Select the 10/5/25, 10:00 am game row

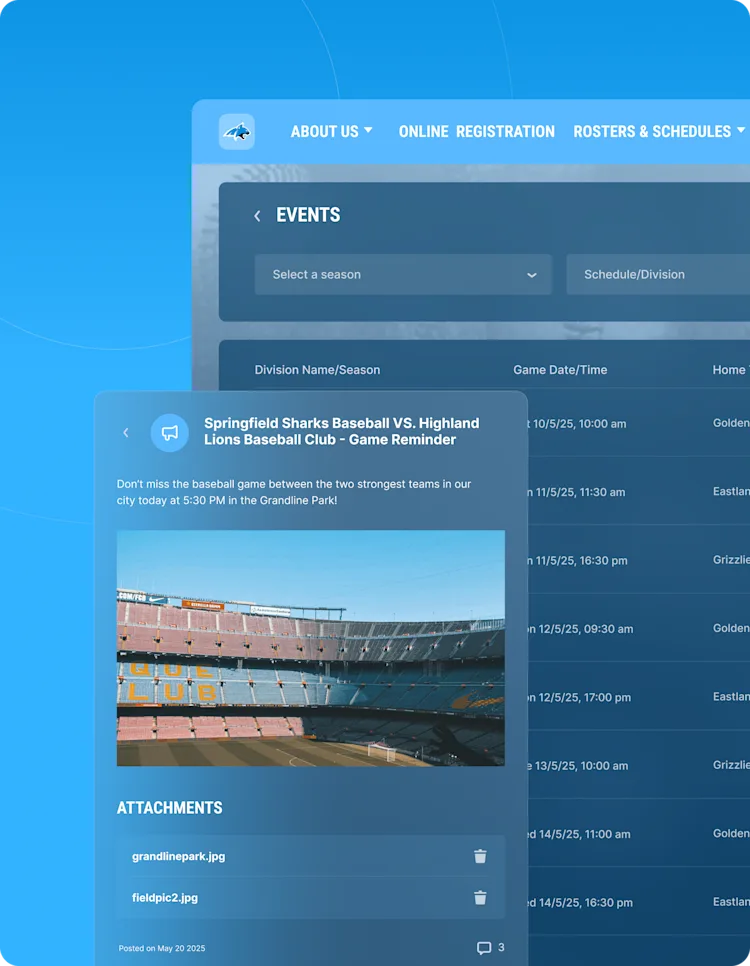(638, 423)
